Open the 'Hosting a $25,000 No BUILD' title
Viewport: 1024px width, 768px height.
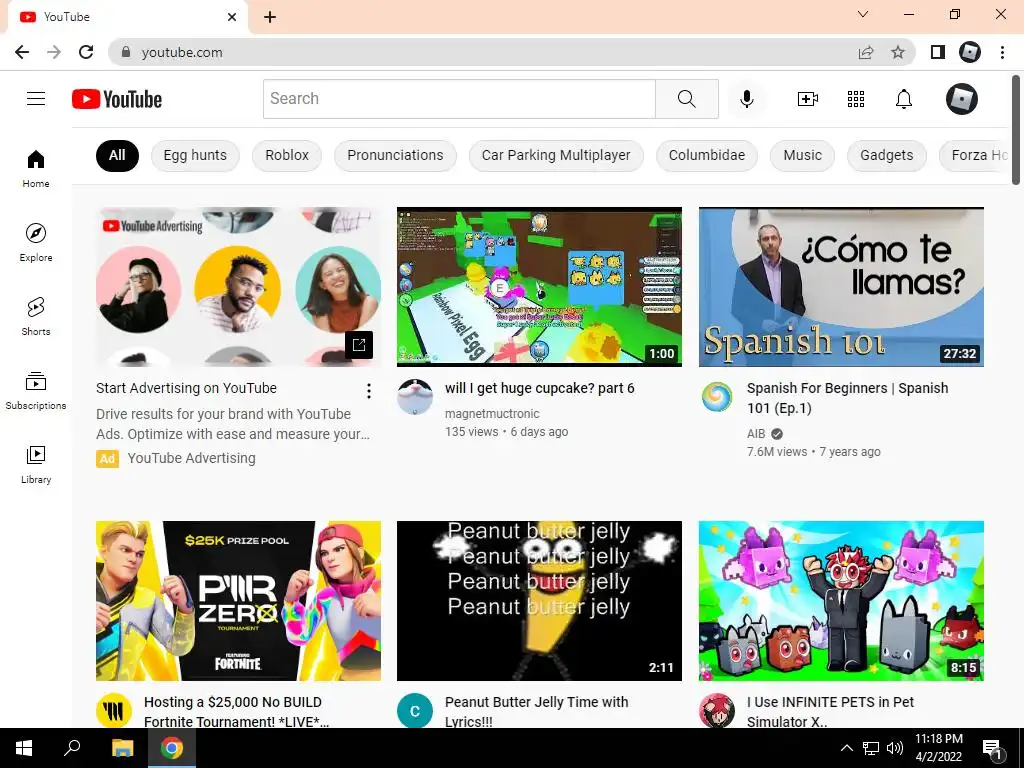click(236, 711)
